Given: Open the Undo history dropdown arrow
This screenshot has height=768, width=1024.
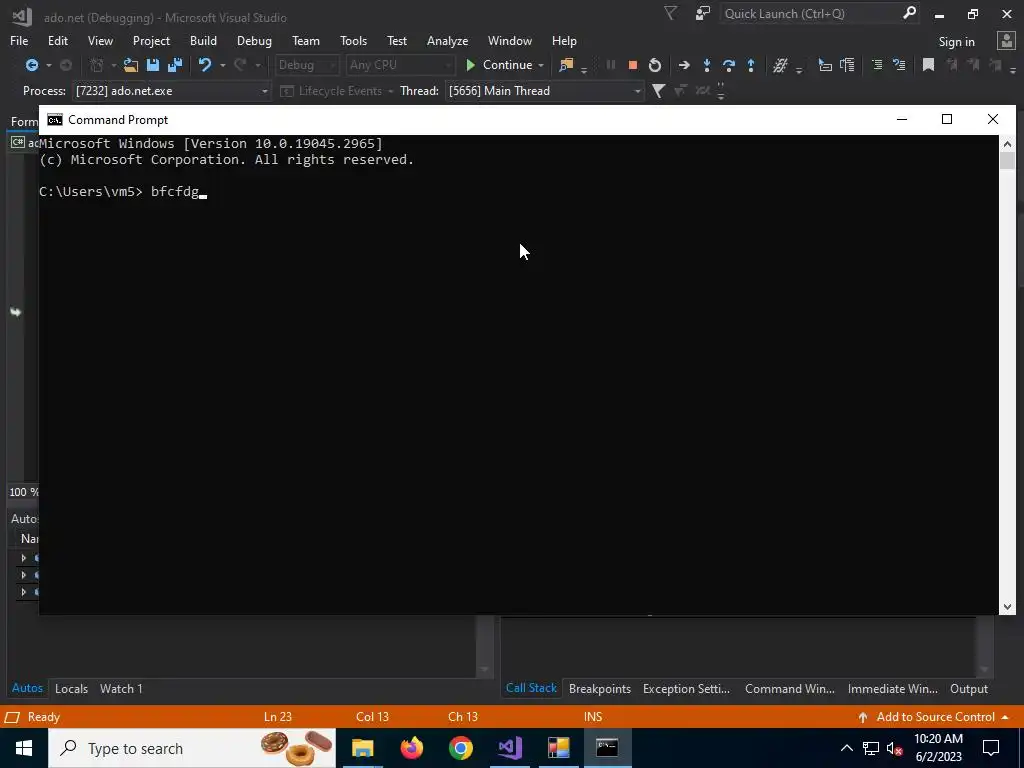Looking at the screenshot, I should [x=223, y=65].
